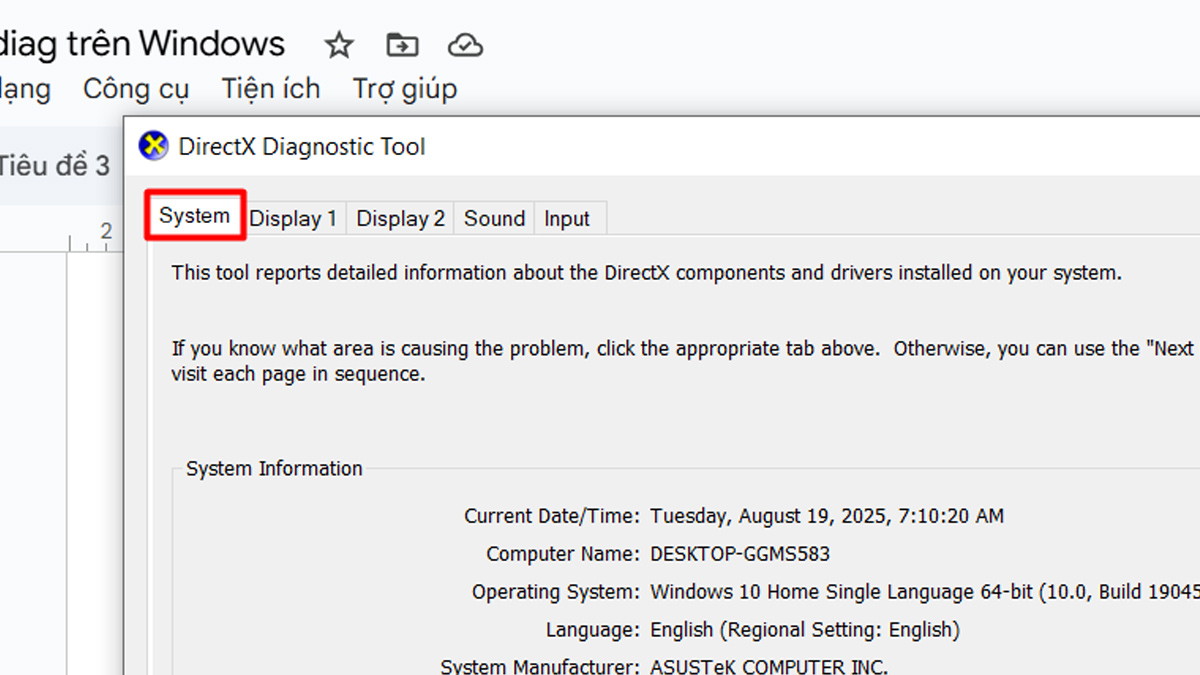Image resolution: width=1200 pixels, height=675 pixels.
Task: Click the System Information group label
Action: 274,468
